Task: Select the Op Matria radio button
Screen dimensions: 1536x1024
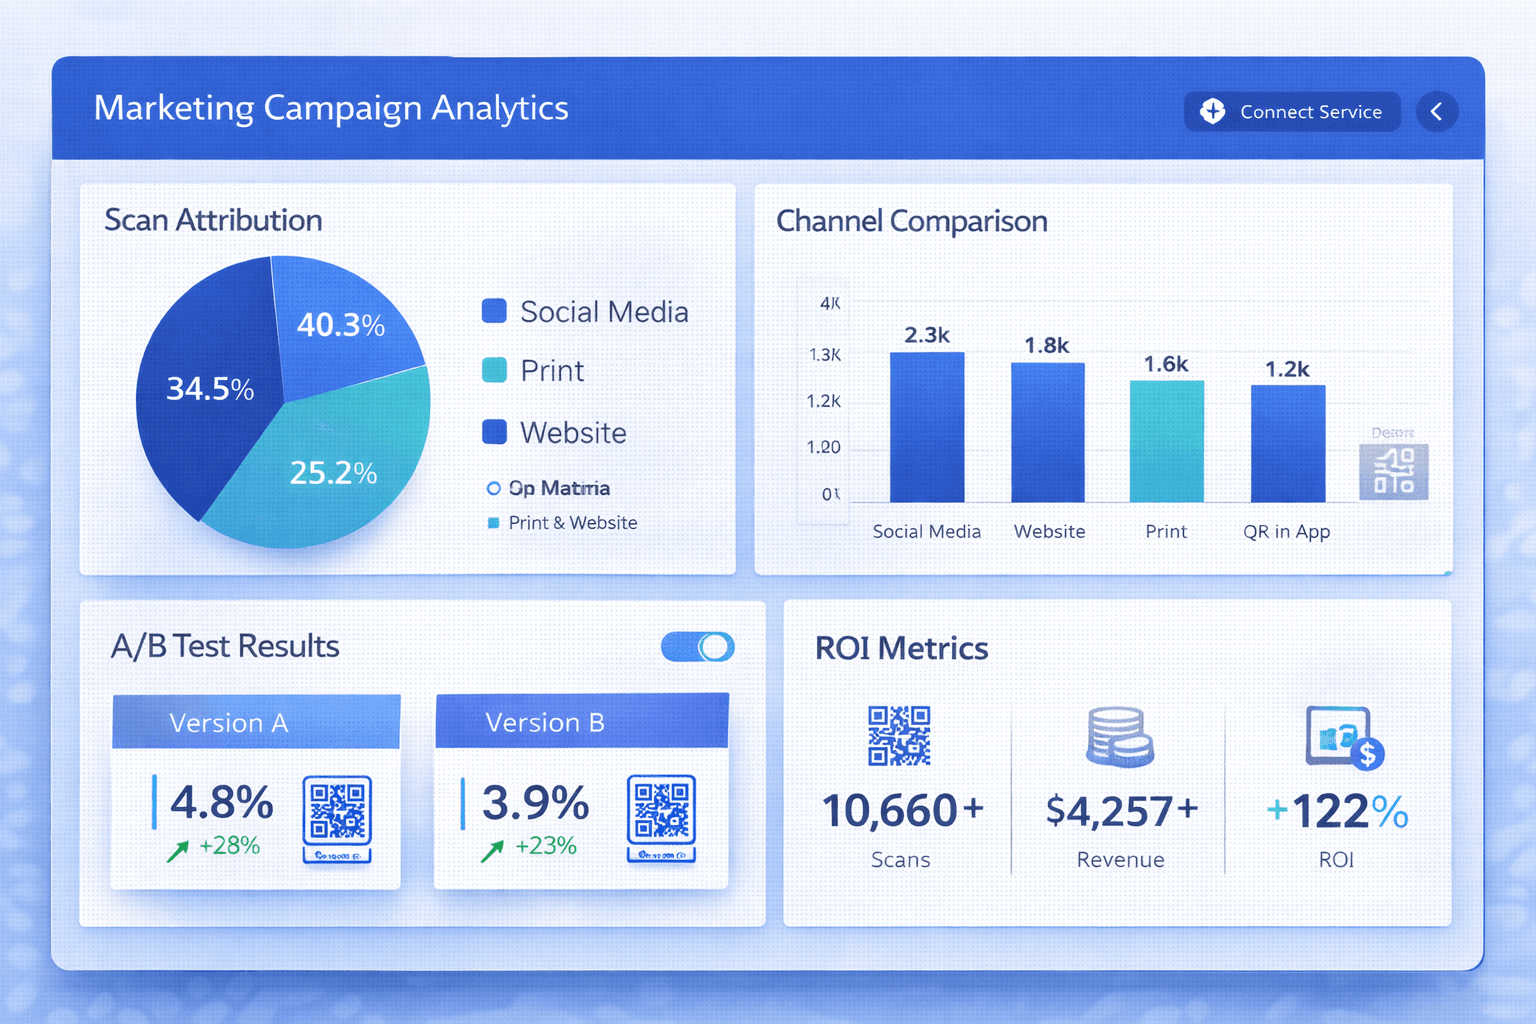Action: [x=493, y=488]
